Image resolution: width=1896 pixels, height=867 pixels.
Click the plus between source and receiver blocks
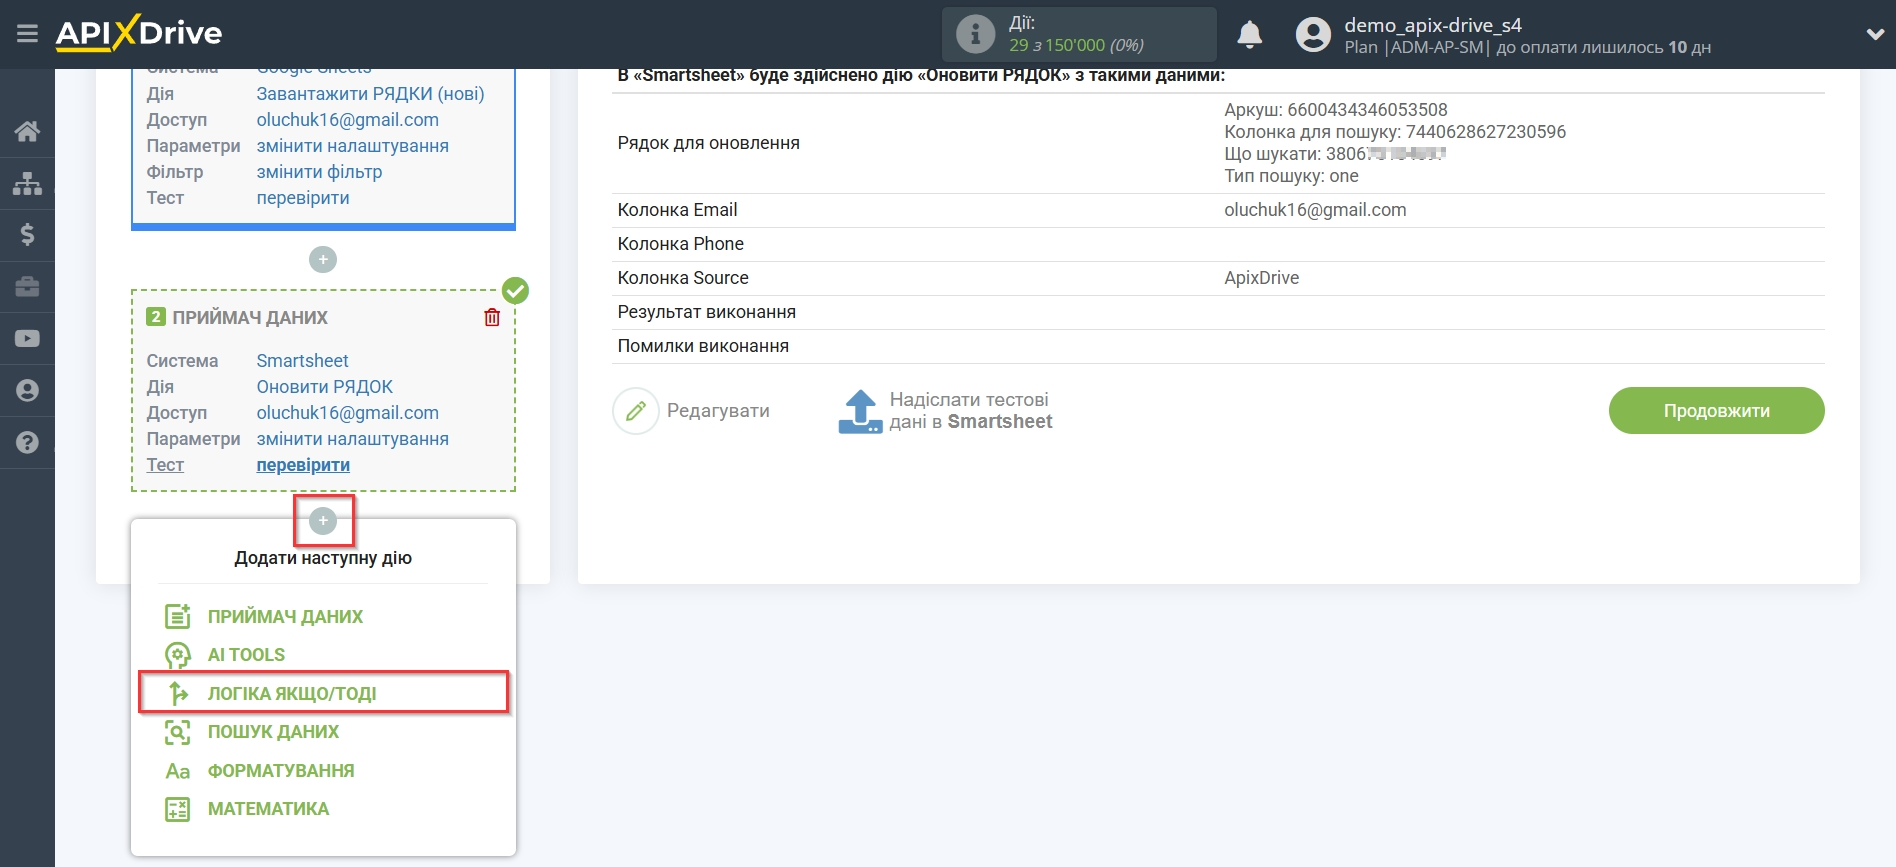click(322, 260)
